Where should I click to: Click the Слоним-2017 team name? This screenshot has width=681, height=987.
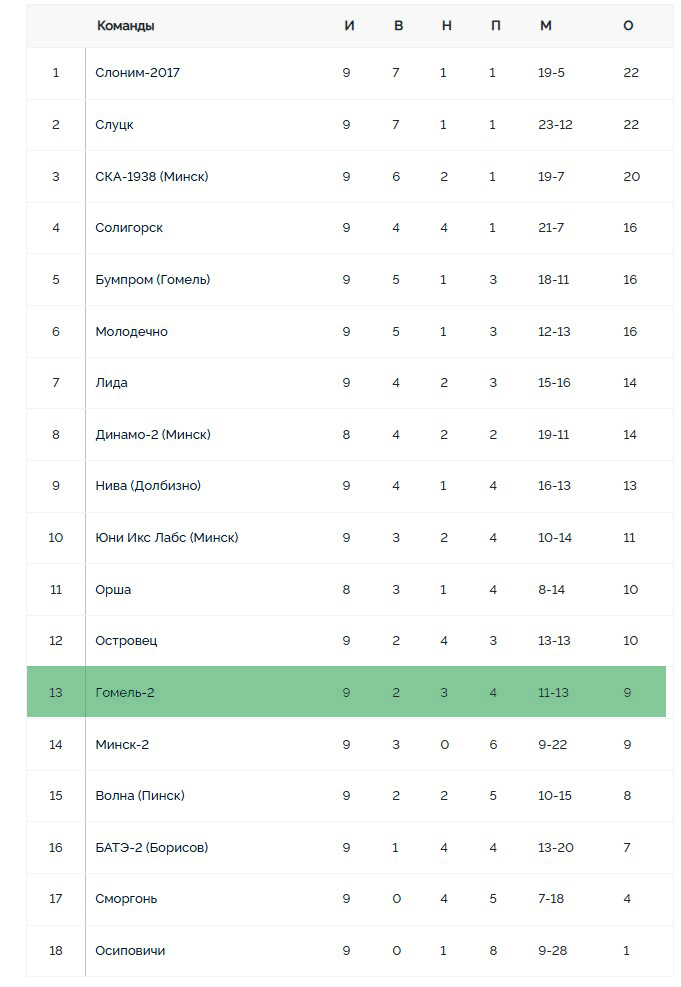tap(137, 73)
